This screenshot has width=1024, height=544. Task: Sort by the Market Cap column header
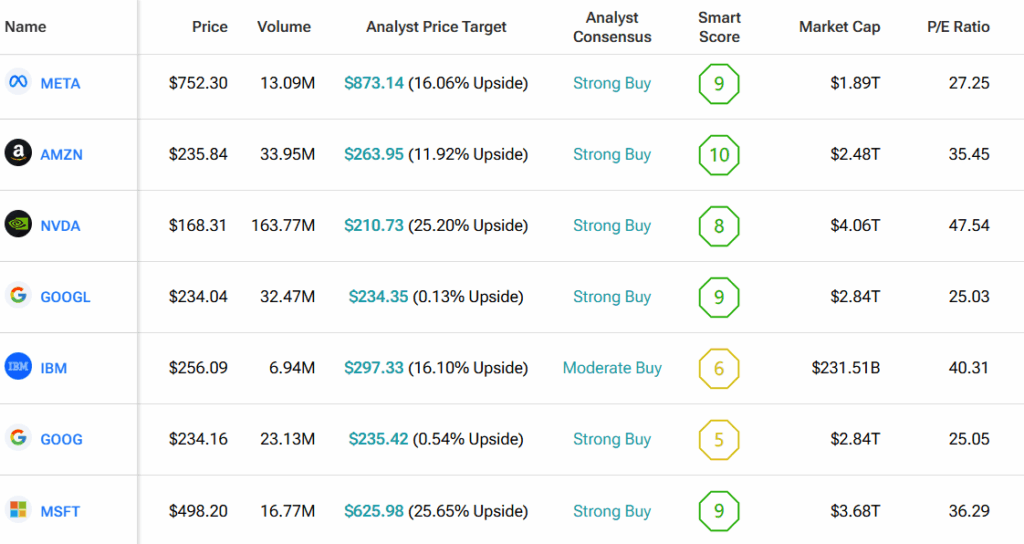point(839,27)
